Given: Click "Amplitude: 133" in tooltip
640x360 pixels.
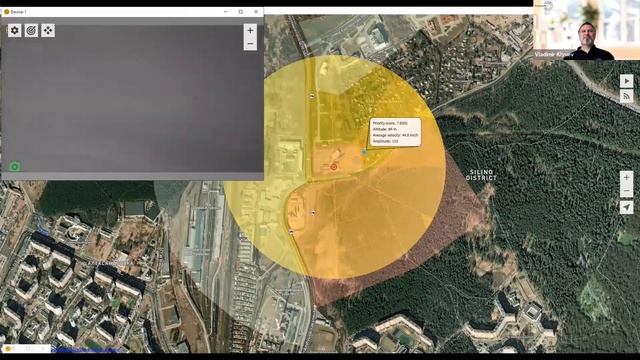Looking at the screenshot, I should coord(385,141).
